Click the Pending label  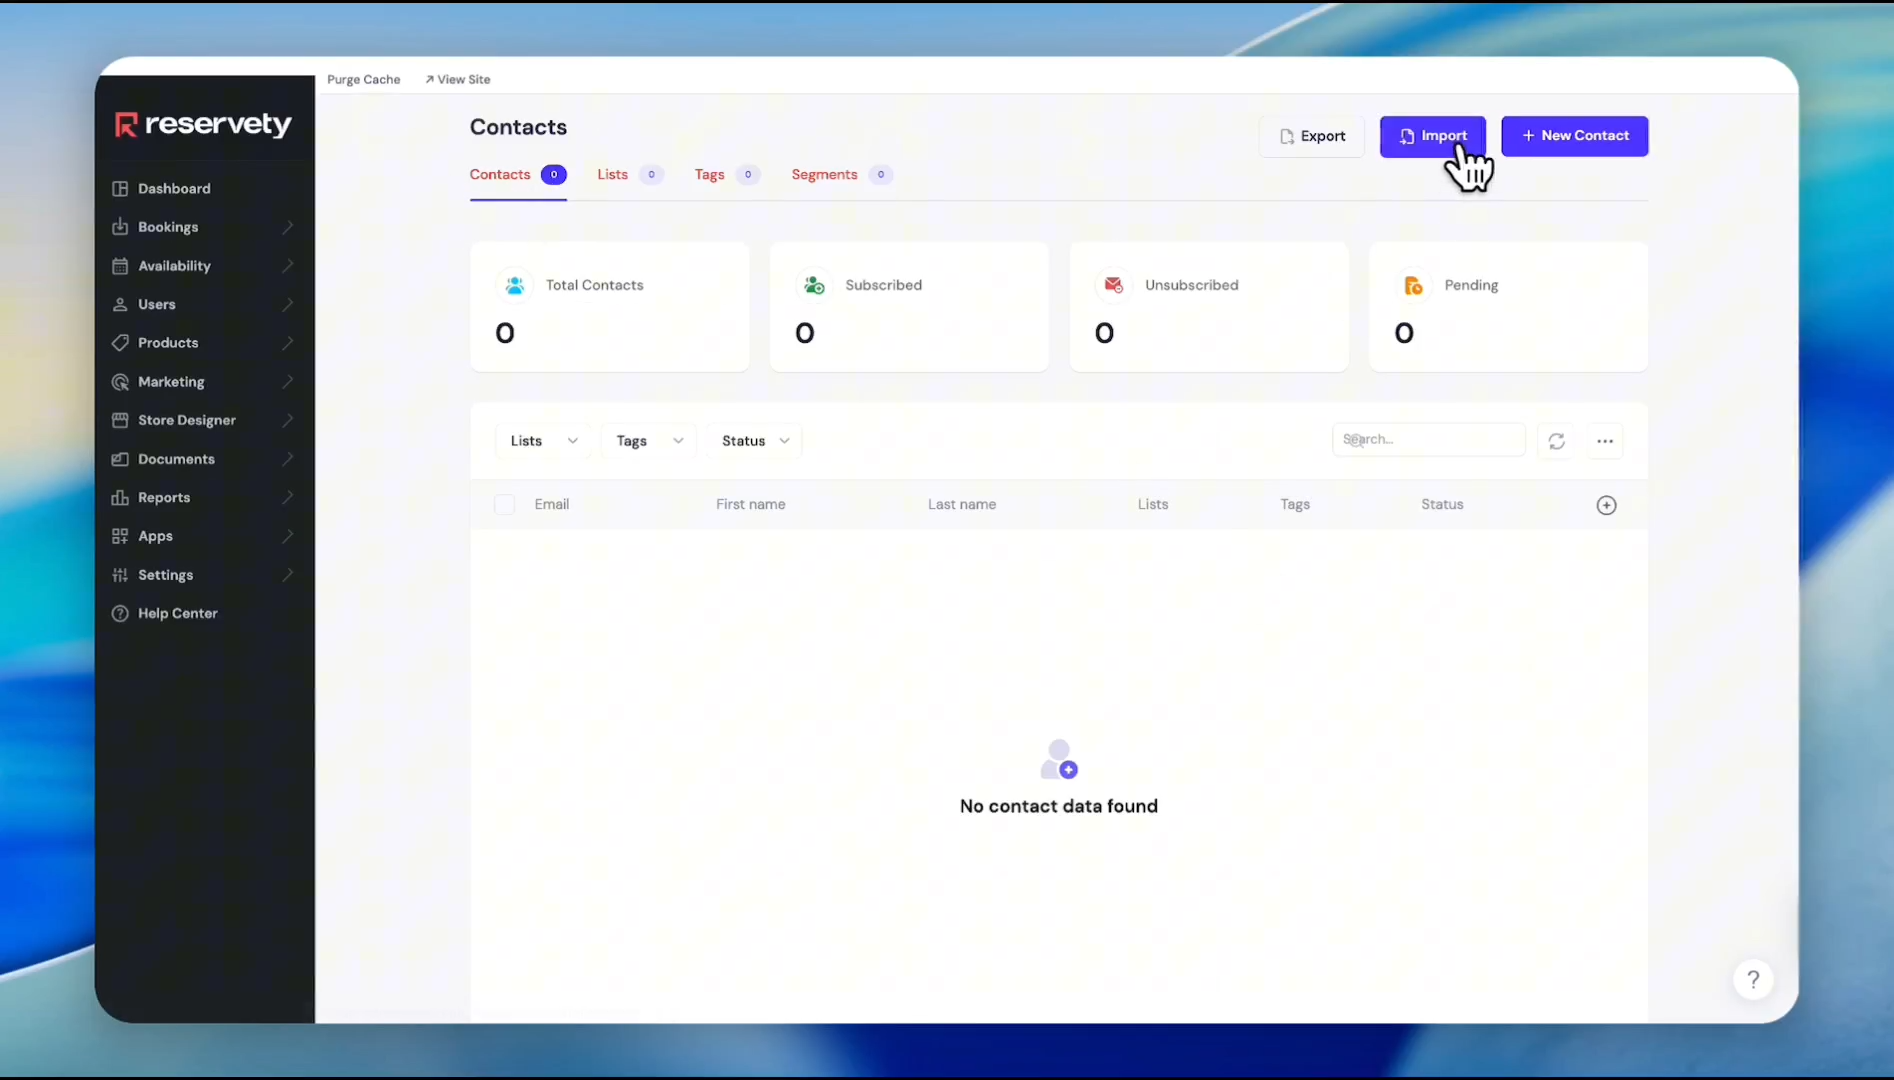pyautogui.click(x=1471, y=285)
